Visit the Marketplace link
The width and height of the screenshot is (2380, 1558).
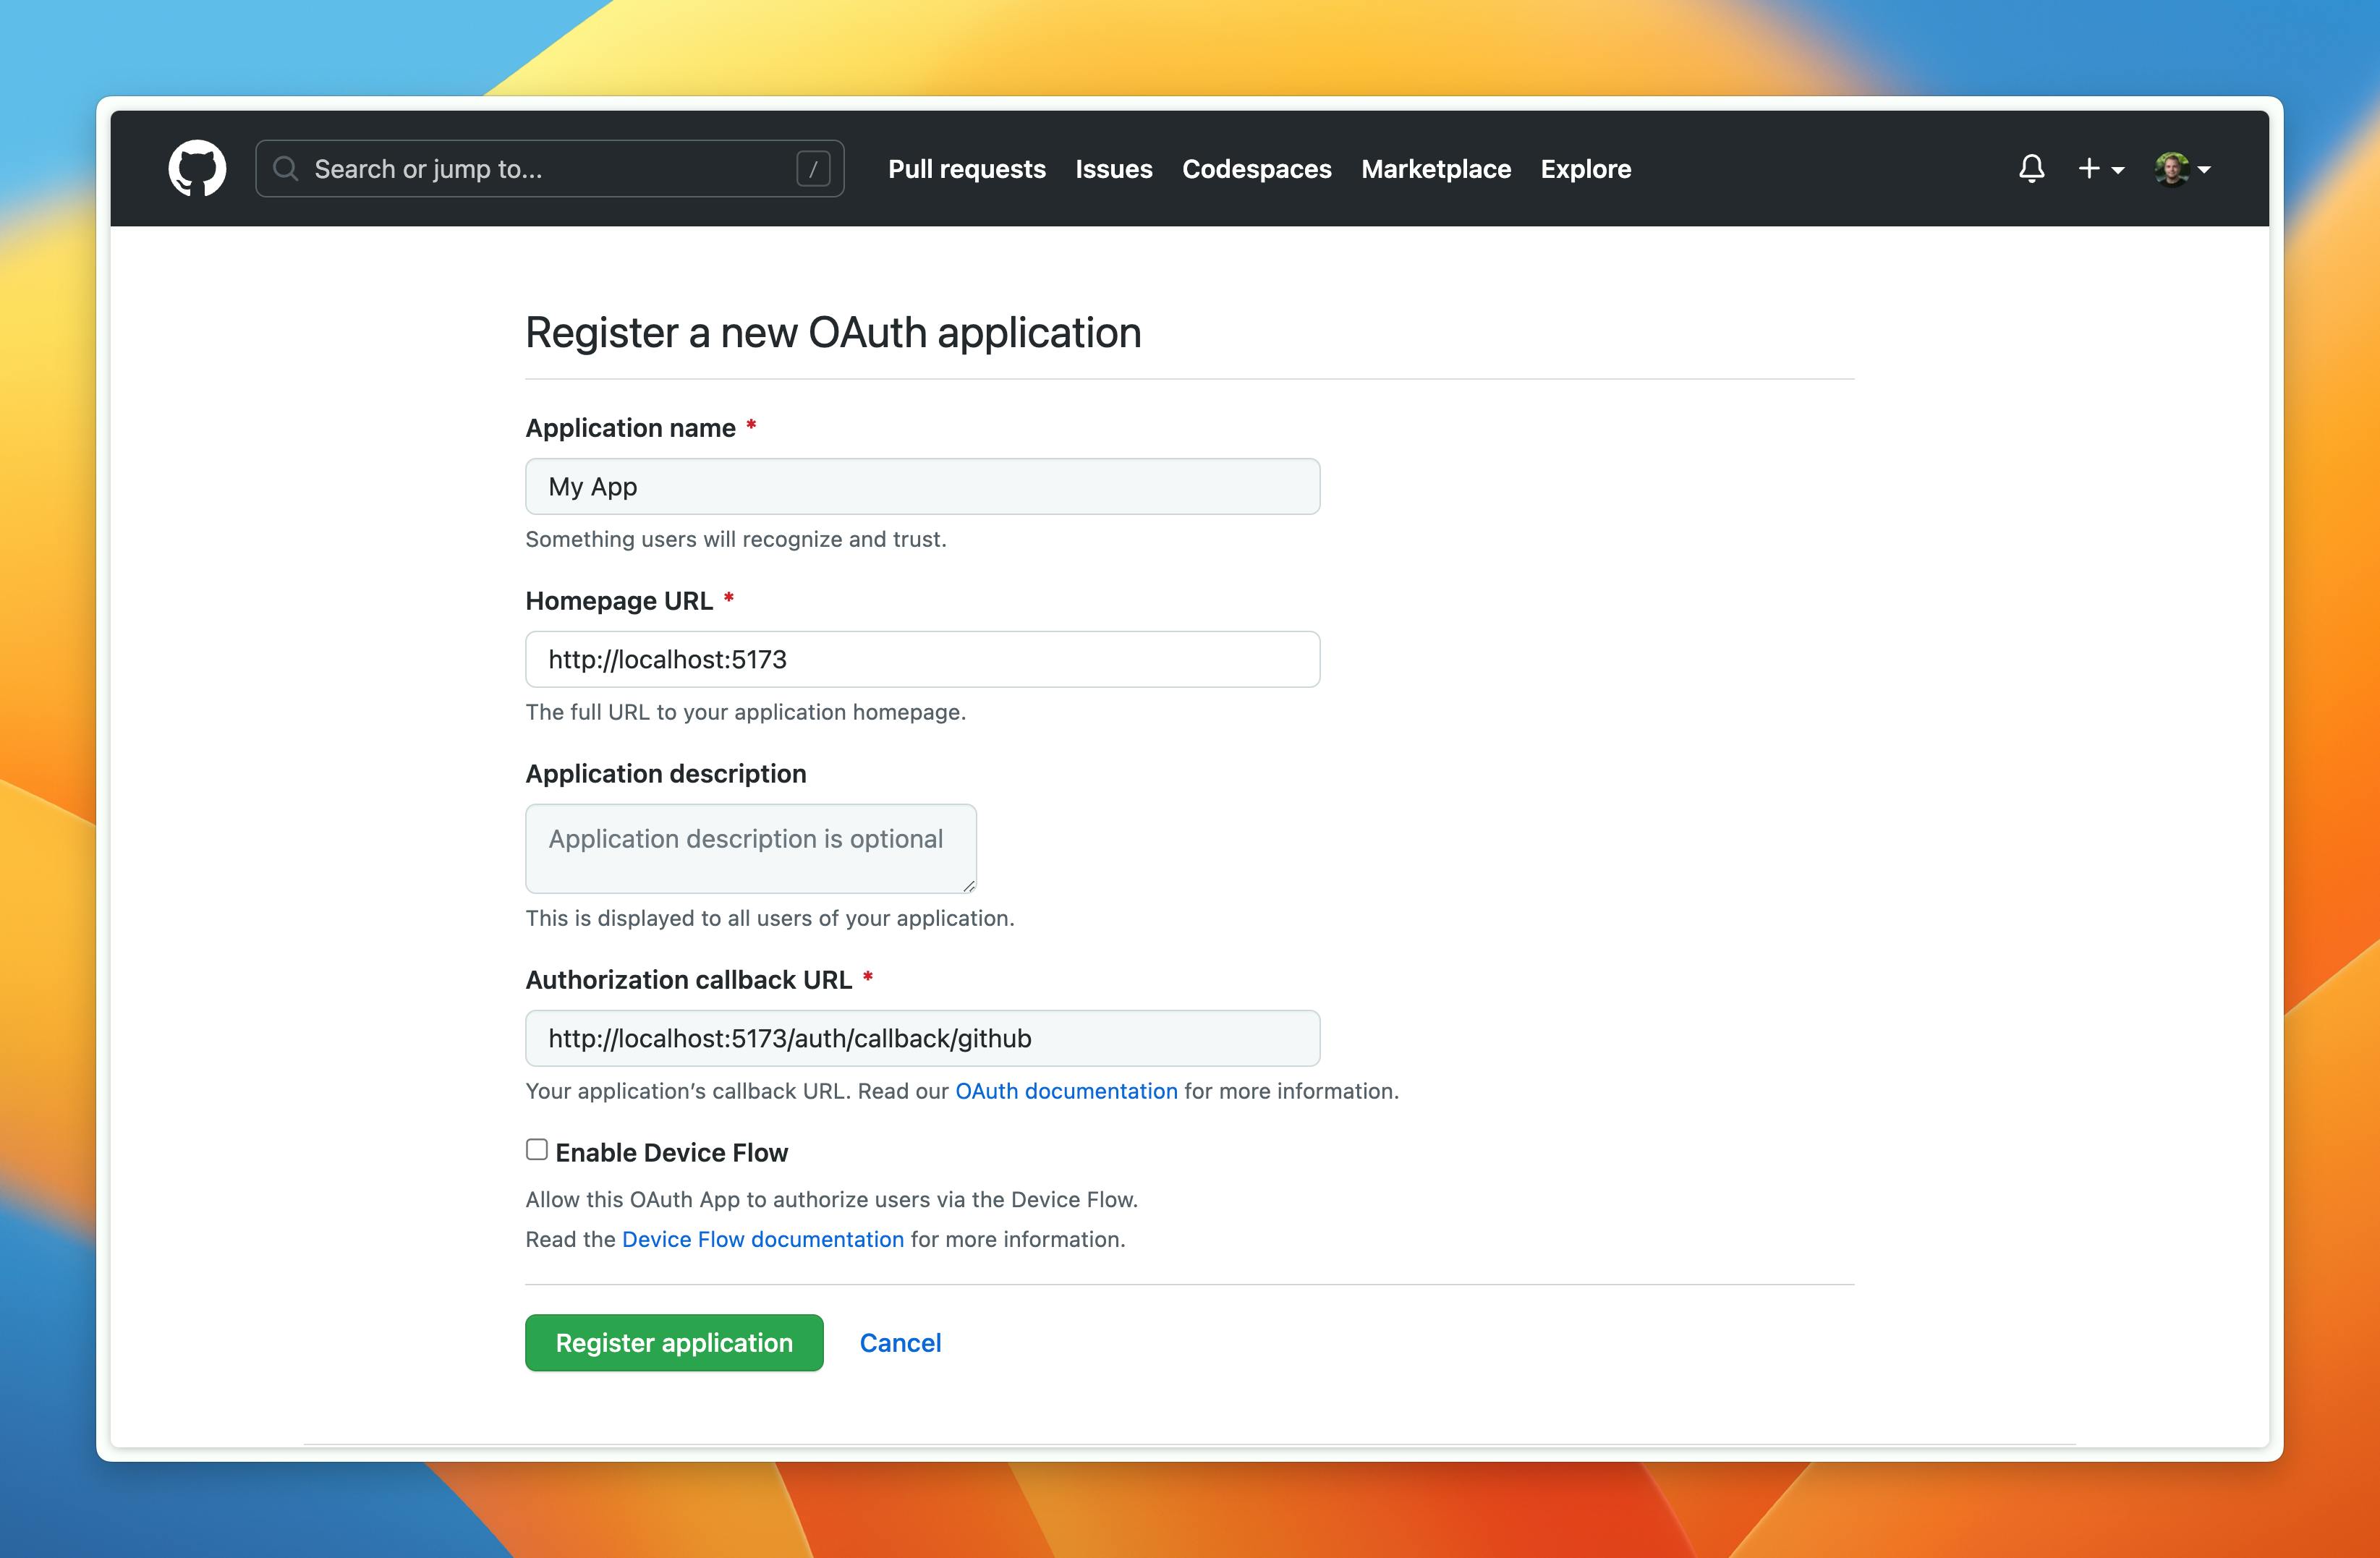[1435, 168]
